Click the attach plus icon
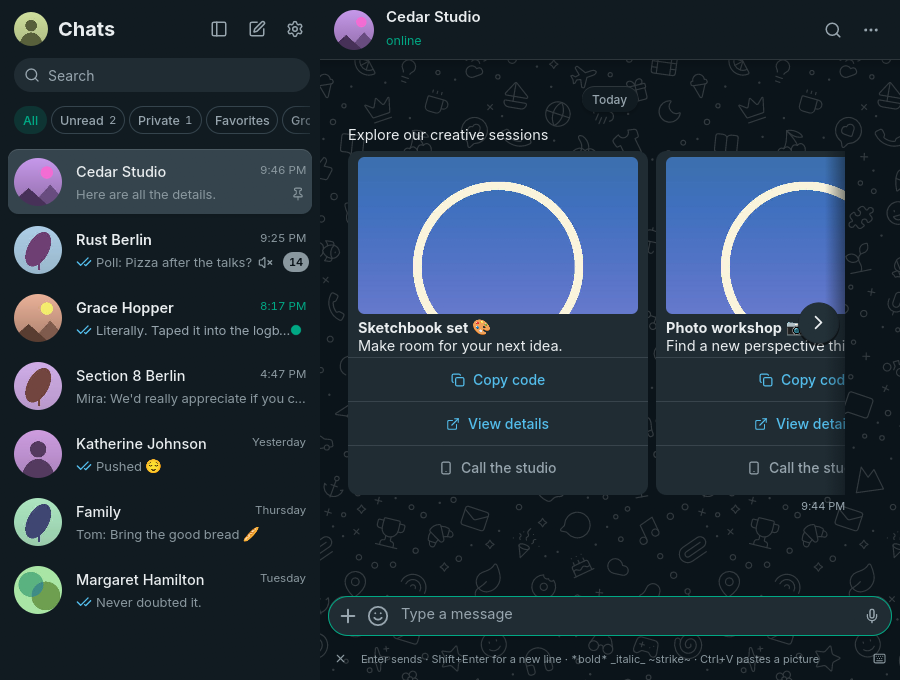The height and width of the screenshot is (680, 900). (x=348, y=616)
